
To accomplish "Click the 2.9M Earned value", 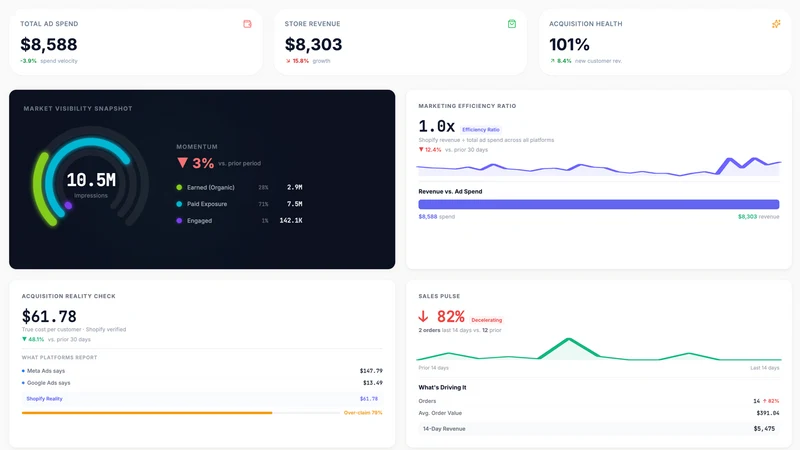I will (294, 187).
